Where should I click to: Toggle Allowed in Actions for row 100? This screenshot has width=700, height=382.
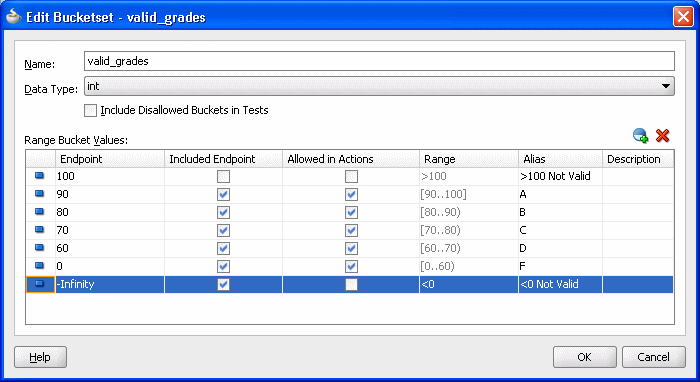point(351,177)
